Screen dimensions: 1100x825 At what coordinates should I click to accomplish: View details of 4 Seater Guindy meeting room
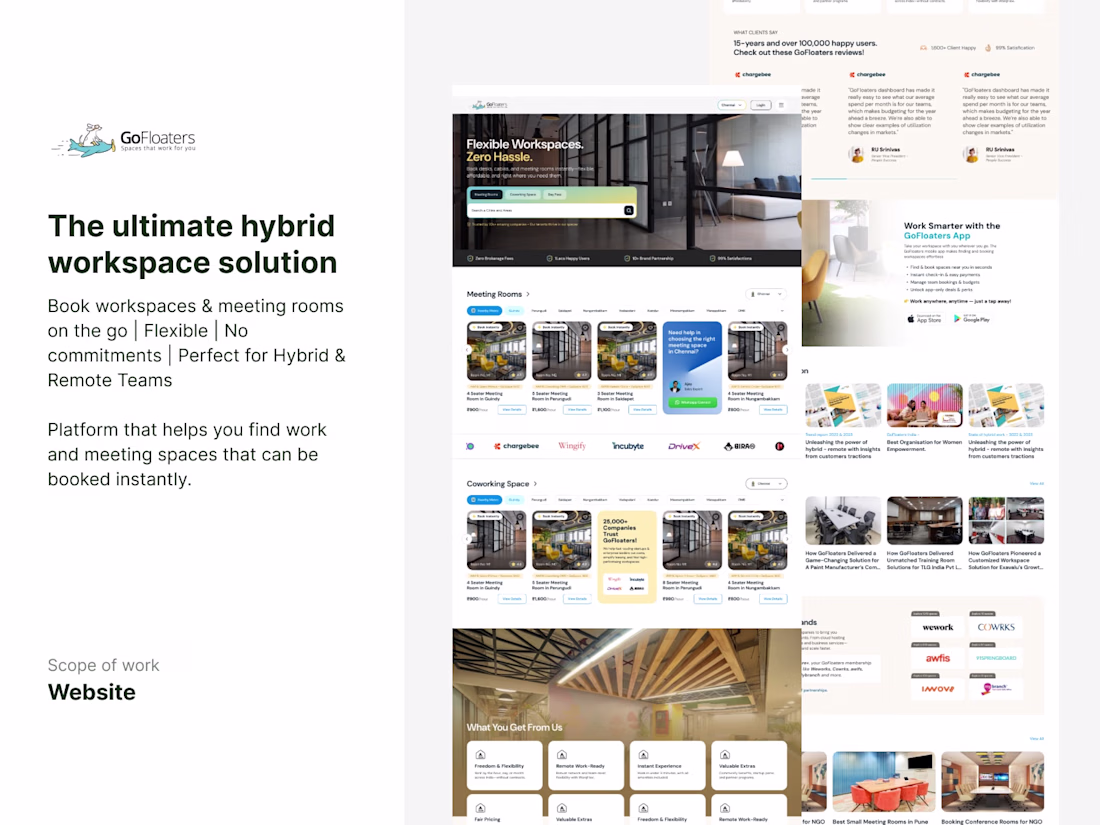click(x=511, y=410)
